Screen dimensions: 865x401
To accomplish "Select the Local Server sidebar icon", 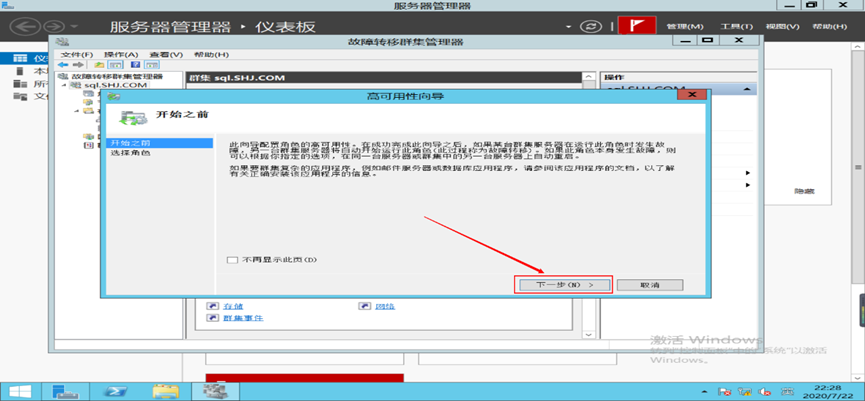I will tap(20, 71).
